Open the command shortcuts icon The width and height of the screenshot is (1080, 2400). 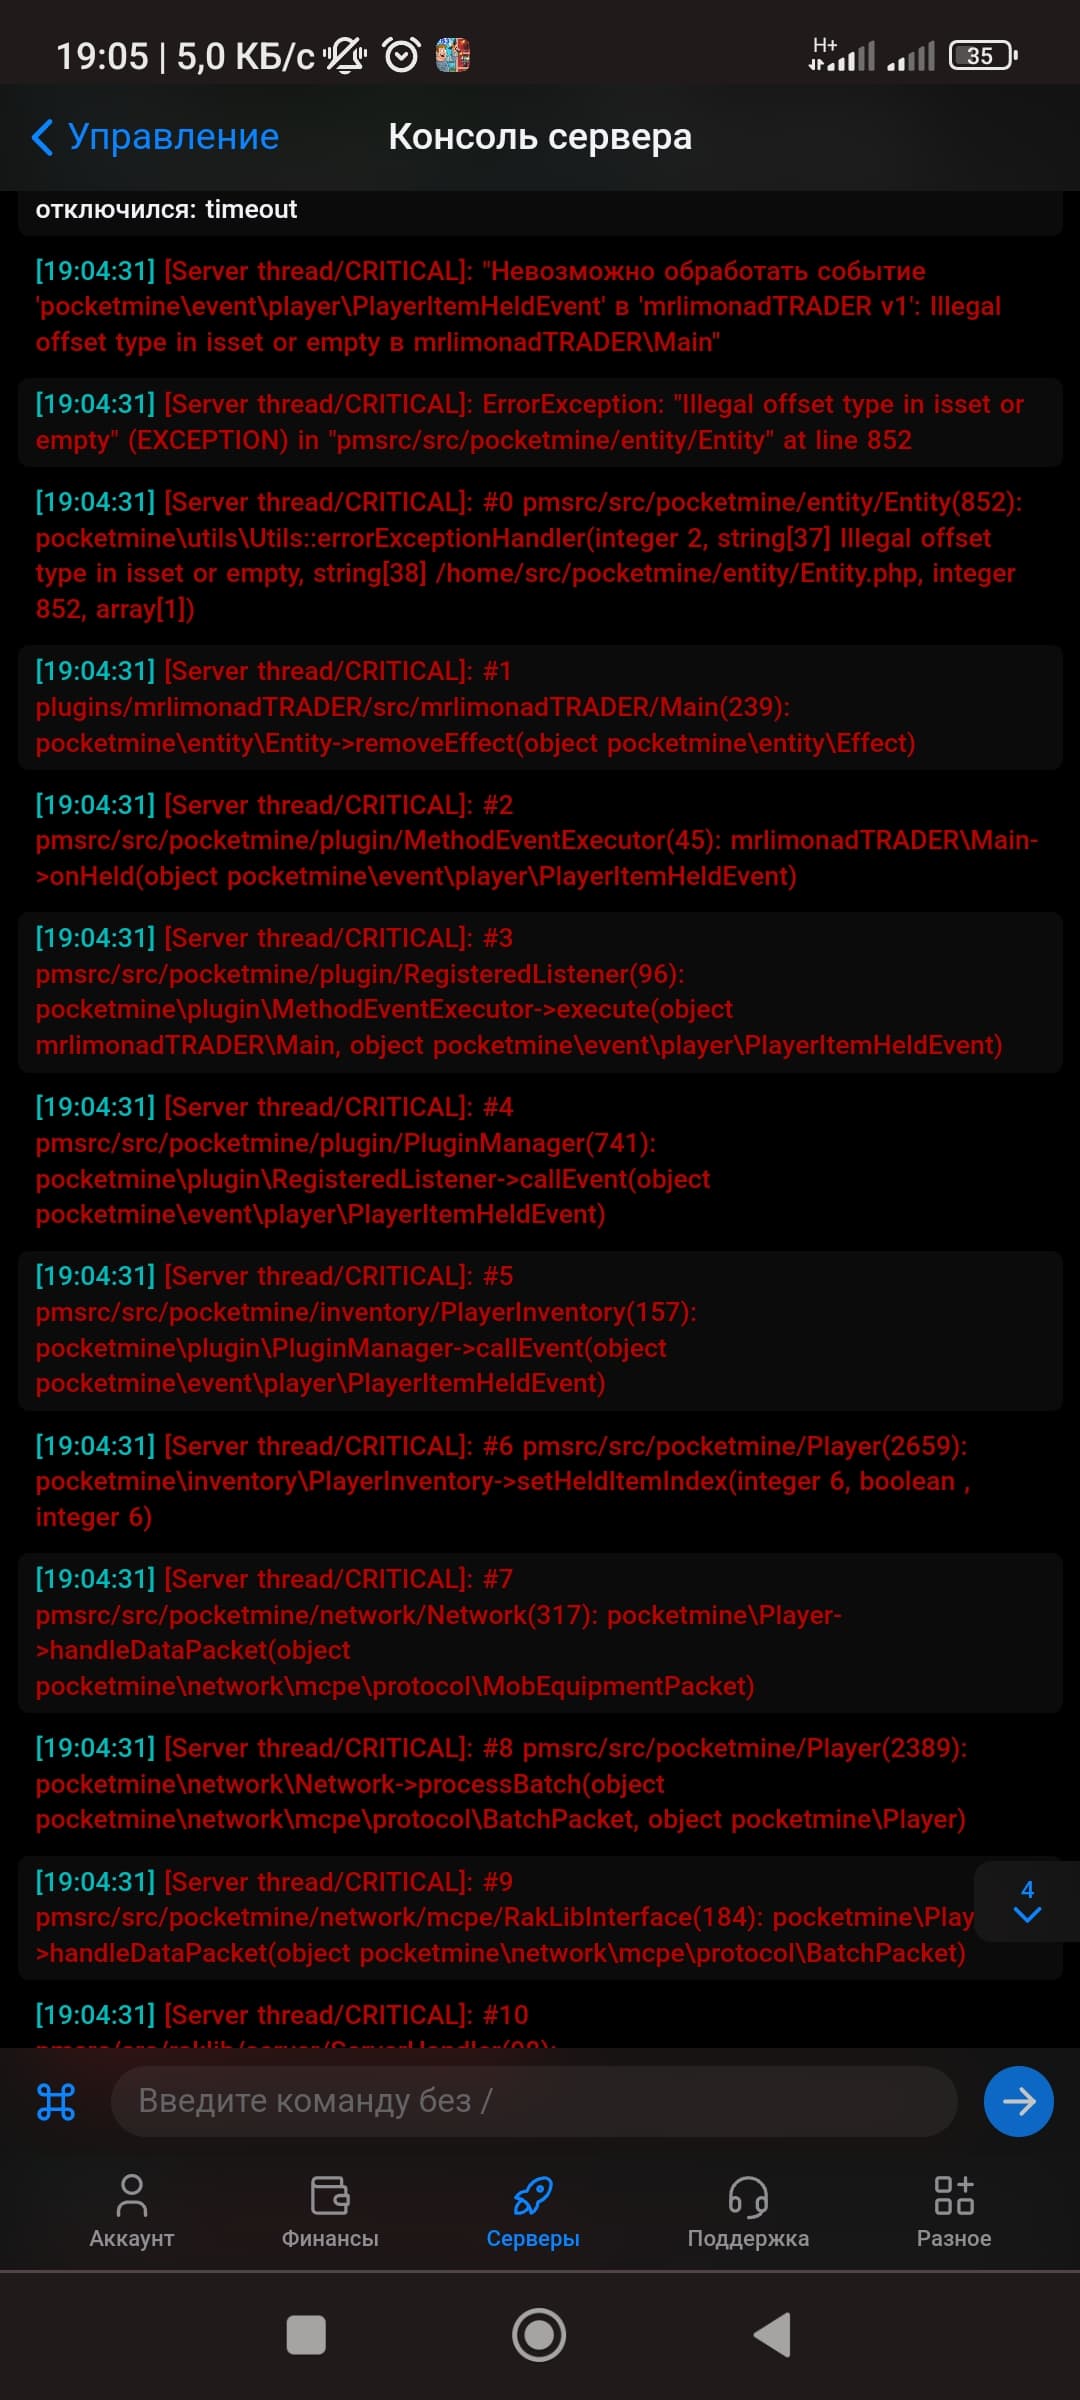coord(56,2101)
